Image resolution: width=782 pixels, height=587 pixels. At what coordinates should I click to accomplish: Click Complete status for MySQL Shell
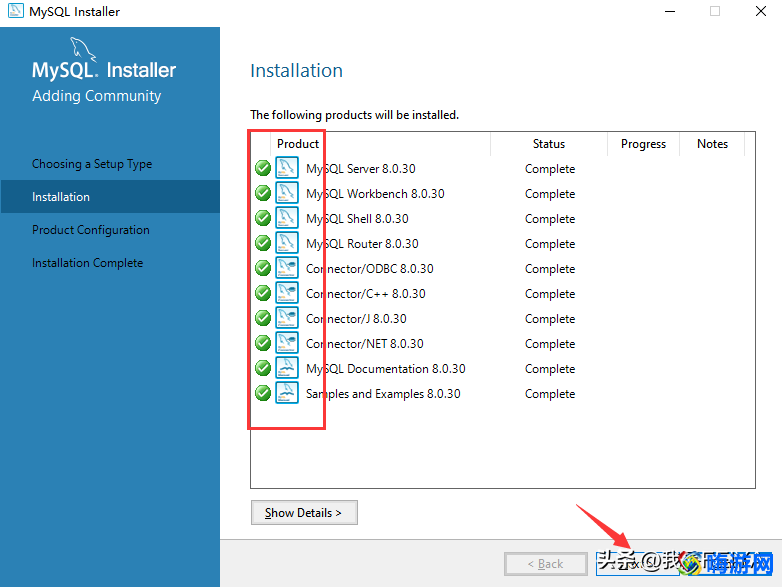[550, 219]
